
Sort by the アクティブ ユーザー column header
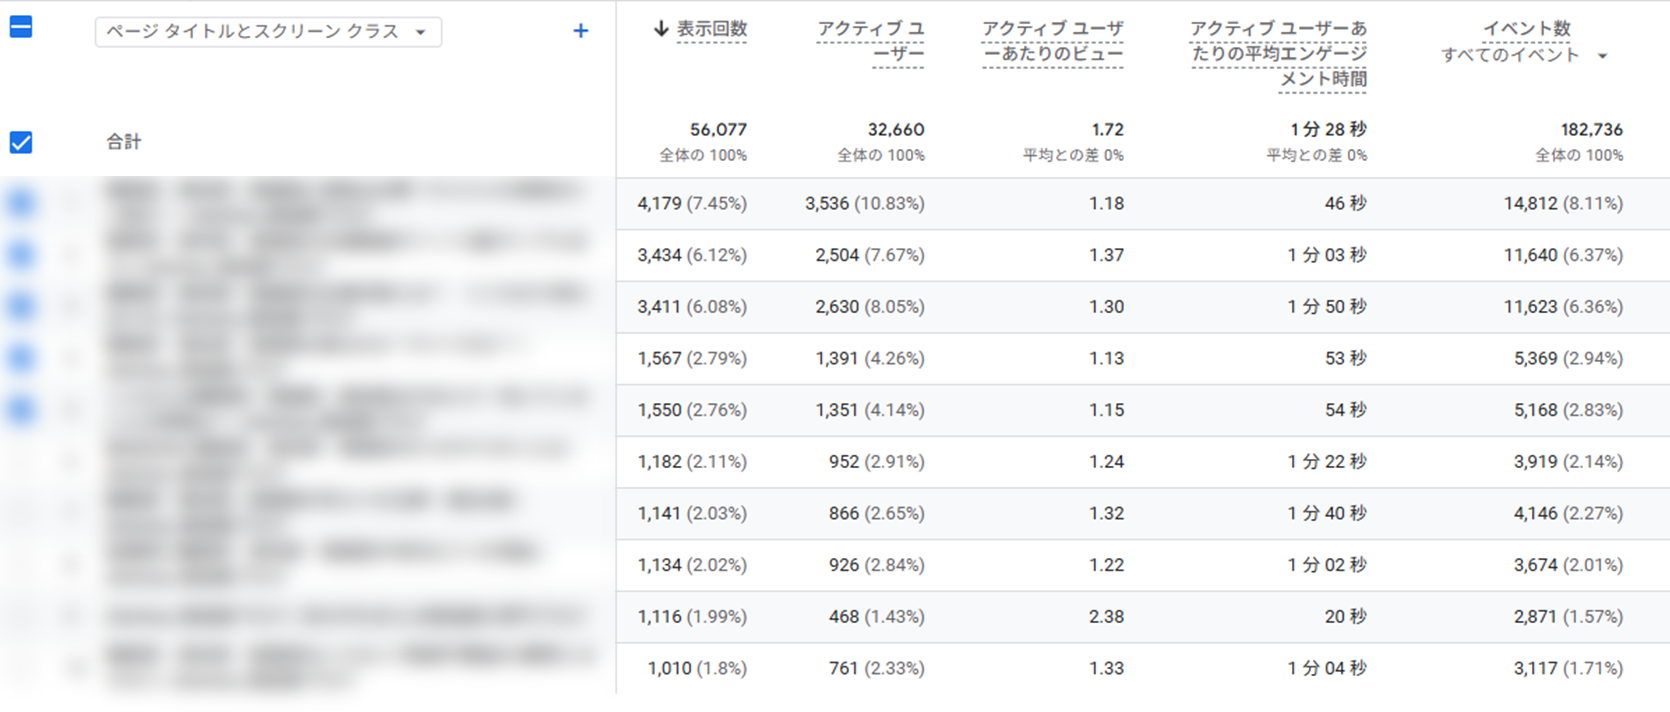click(870, 42)
